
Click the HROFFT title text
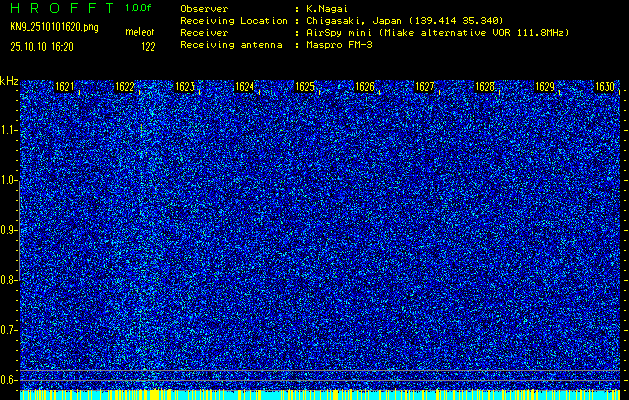click(x=58, y=7)
